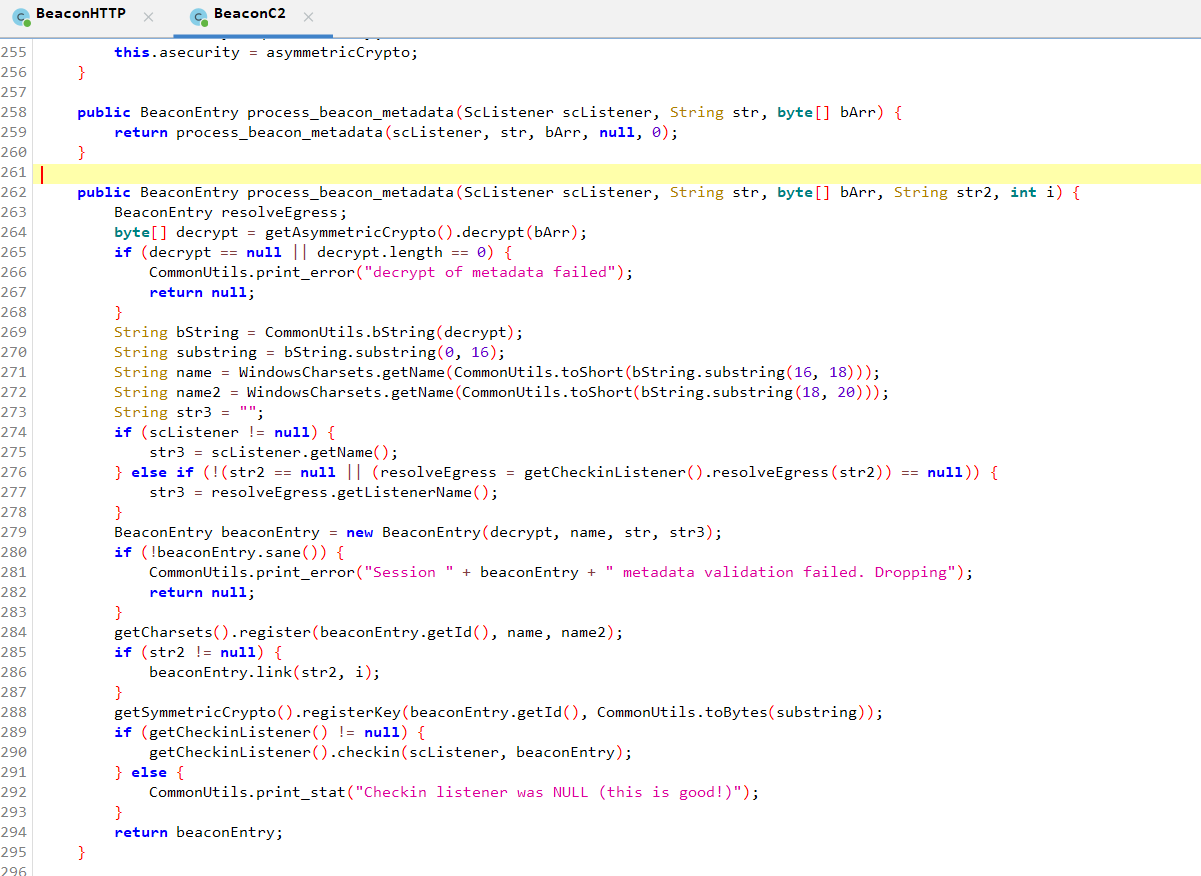Click "getCharsets" on line 284
Viewport: 1201px width, 876px height.
tap(163, 632)
